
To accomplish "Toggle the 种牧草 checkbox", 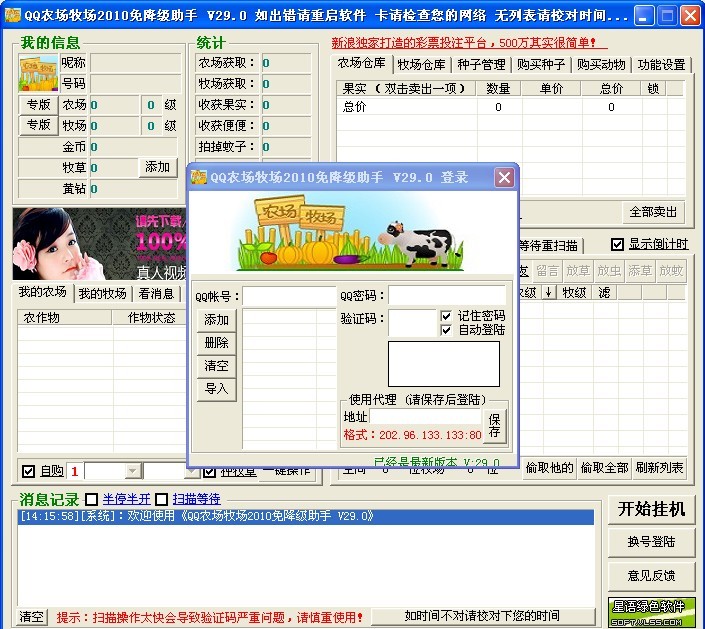I will [210, 472].
